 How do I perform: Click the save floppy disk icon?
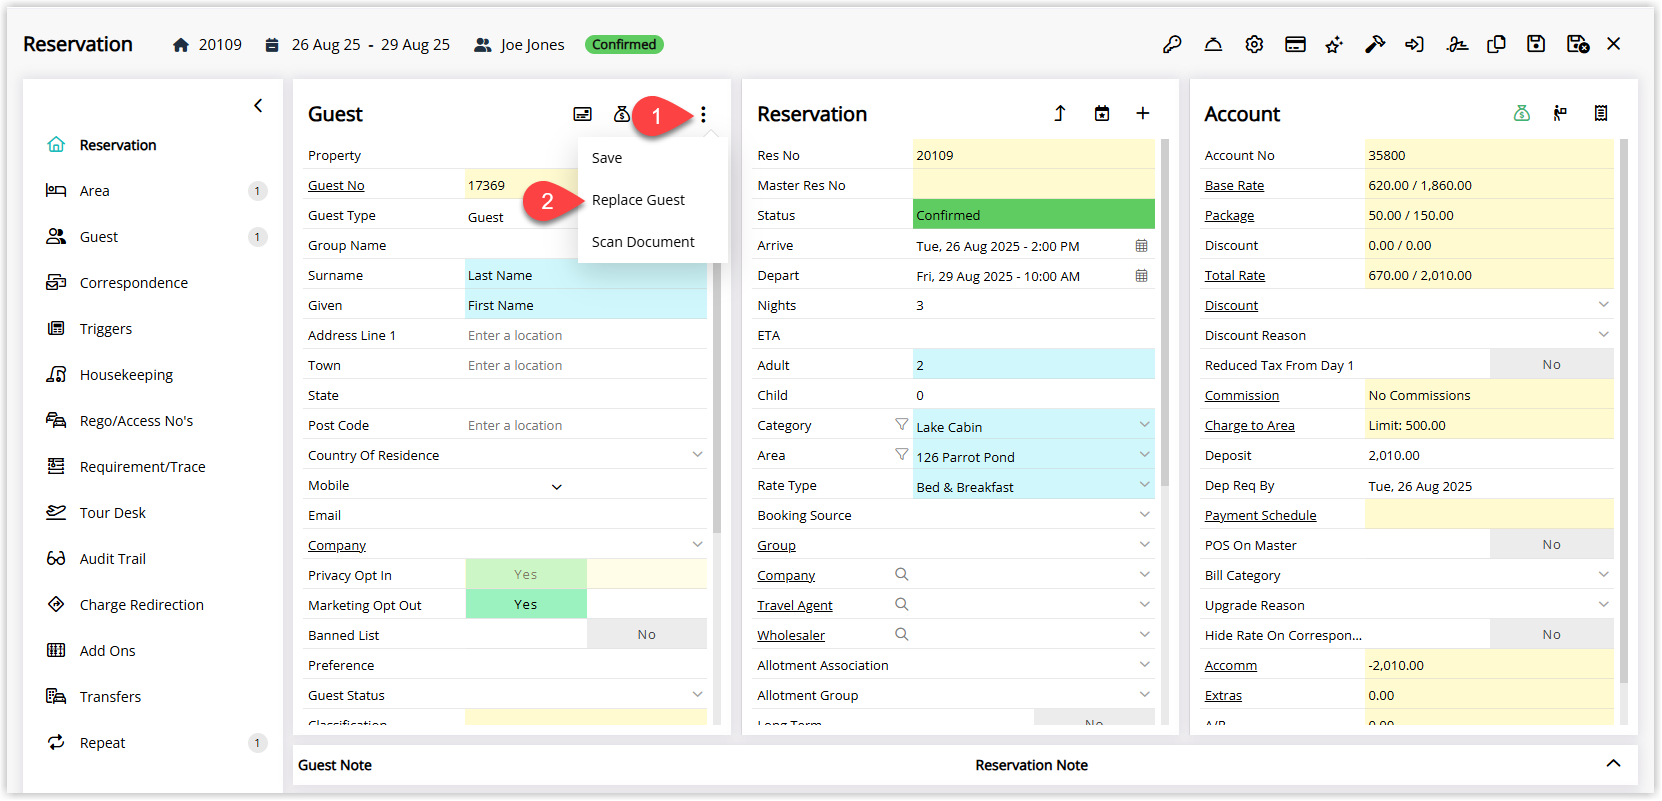1536,44
